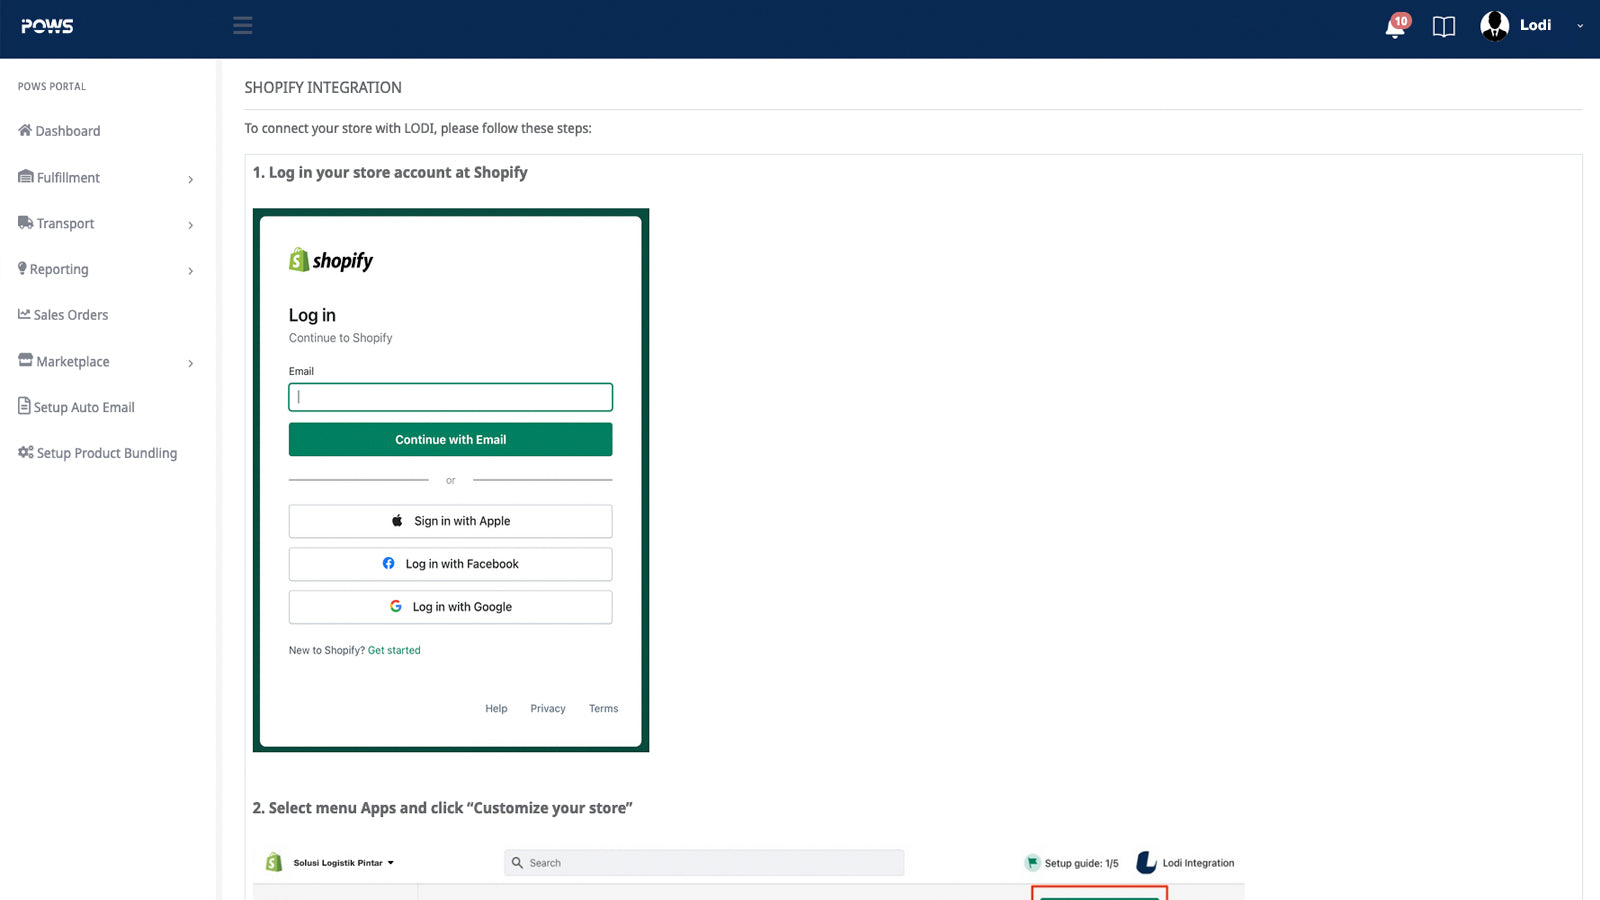Screen dimensions: 1600x900
Task: Click the Sales Orders chart icon
Action: [x=24, y=314]
